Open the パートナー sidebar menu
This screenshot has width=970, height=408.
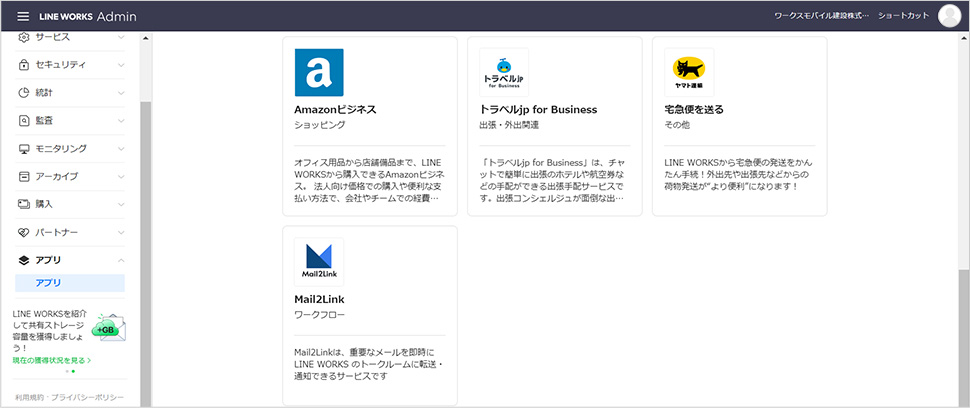[x=70, y=232]
